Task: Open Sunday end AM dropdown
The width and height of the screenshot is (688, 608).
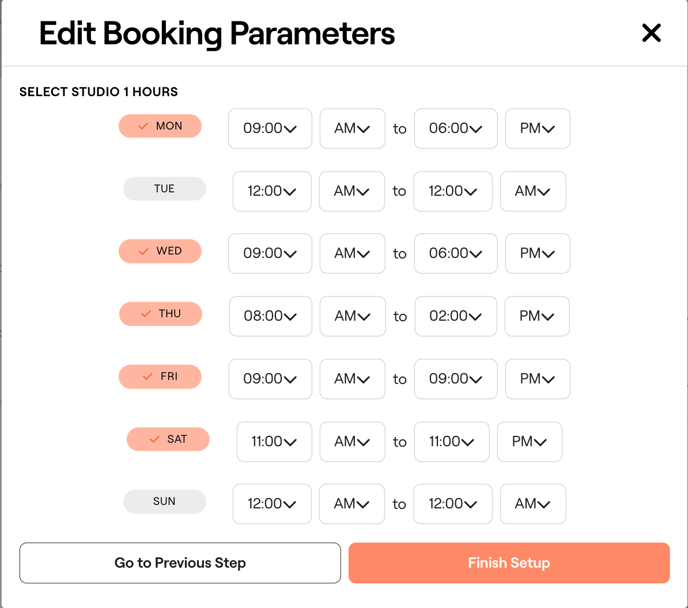Action: [x=532, y=504]
